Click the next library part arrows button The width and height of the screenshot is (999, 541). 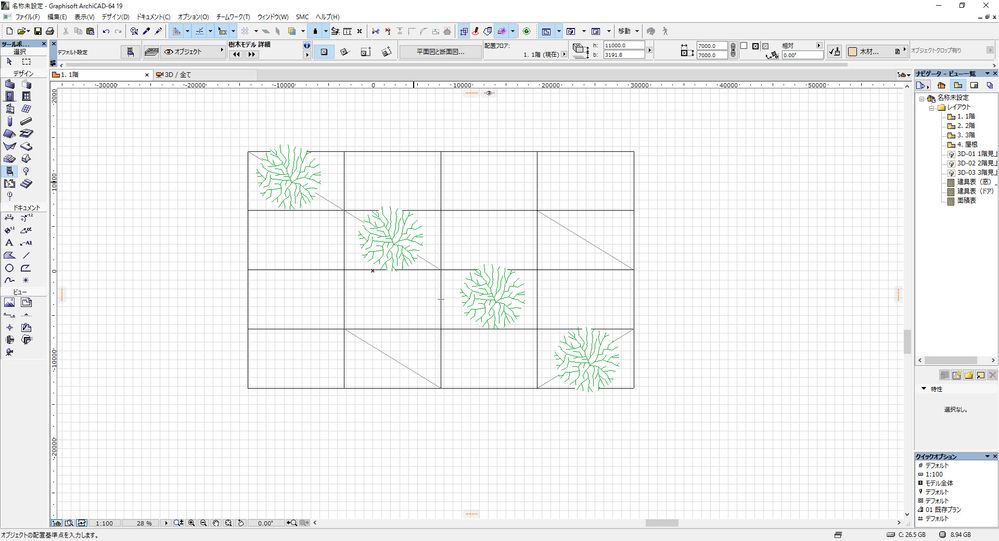252,55
